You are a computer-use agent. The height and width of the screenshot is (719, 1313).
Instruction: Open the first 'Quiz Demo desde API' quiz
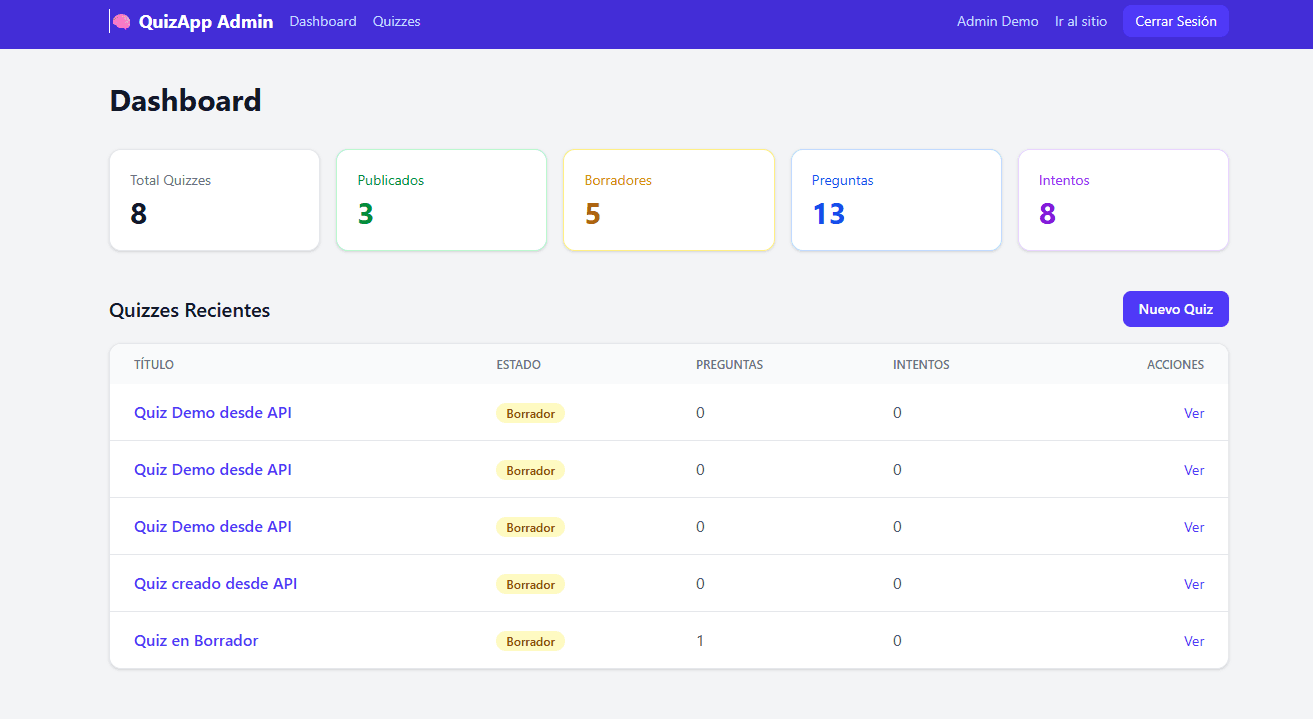point(212,412)
